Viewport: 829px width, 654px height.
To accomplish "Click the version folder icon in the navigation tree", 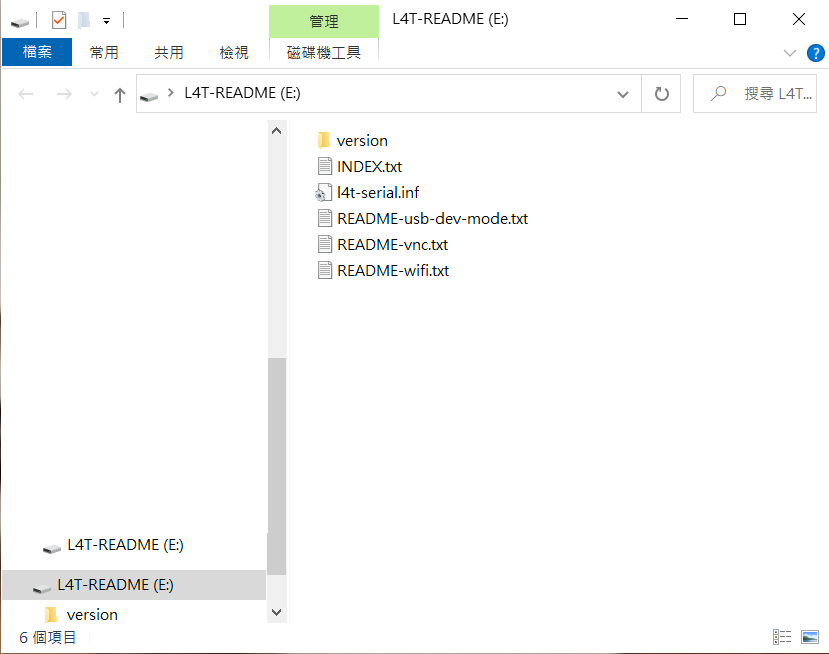I will click(51, 615).
